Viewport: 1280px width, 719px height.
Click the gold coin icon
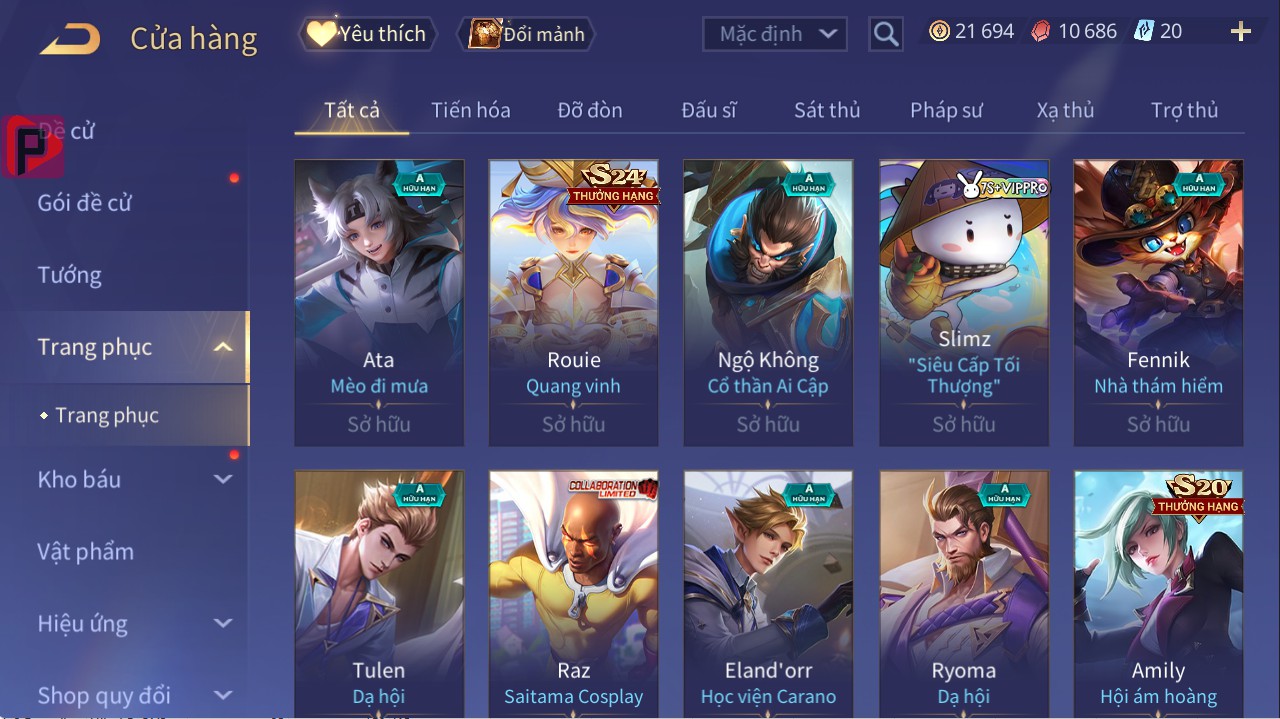(x=939, y=32)
